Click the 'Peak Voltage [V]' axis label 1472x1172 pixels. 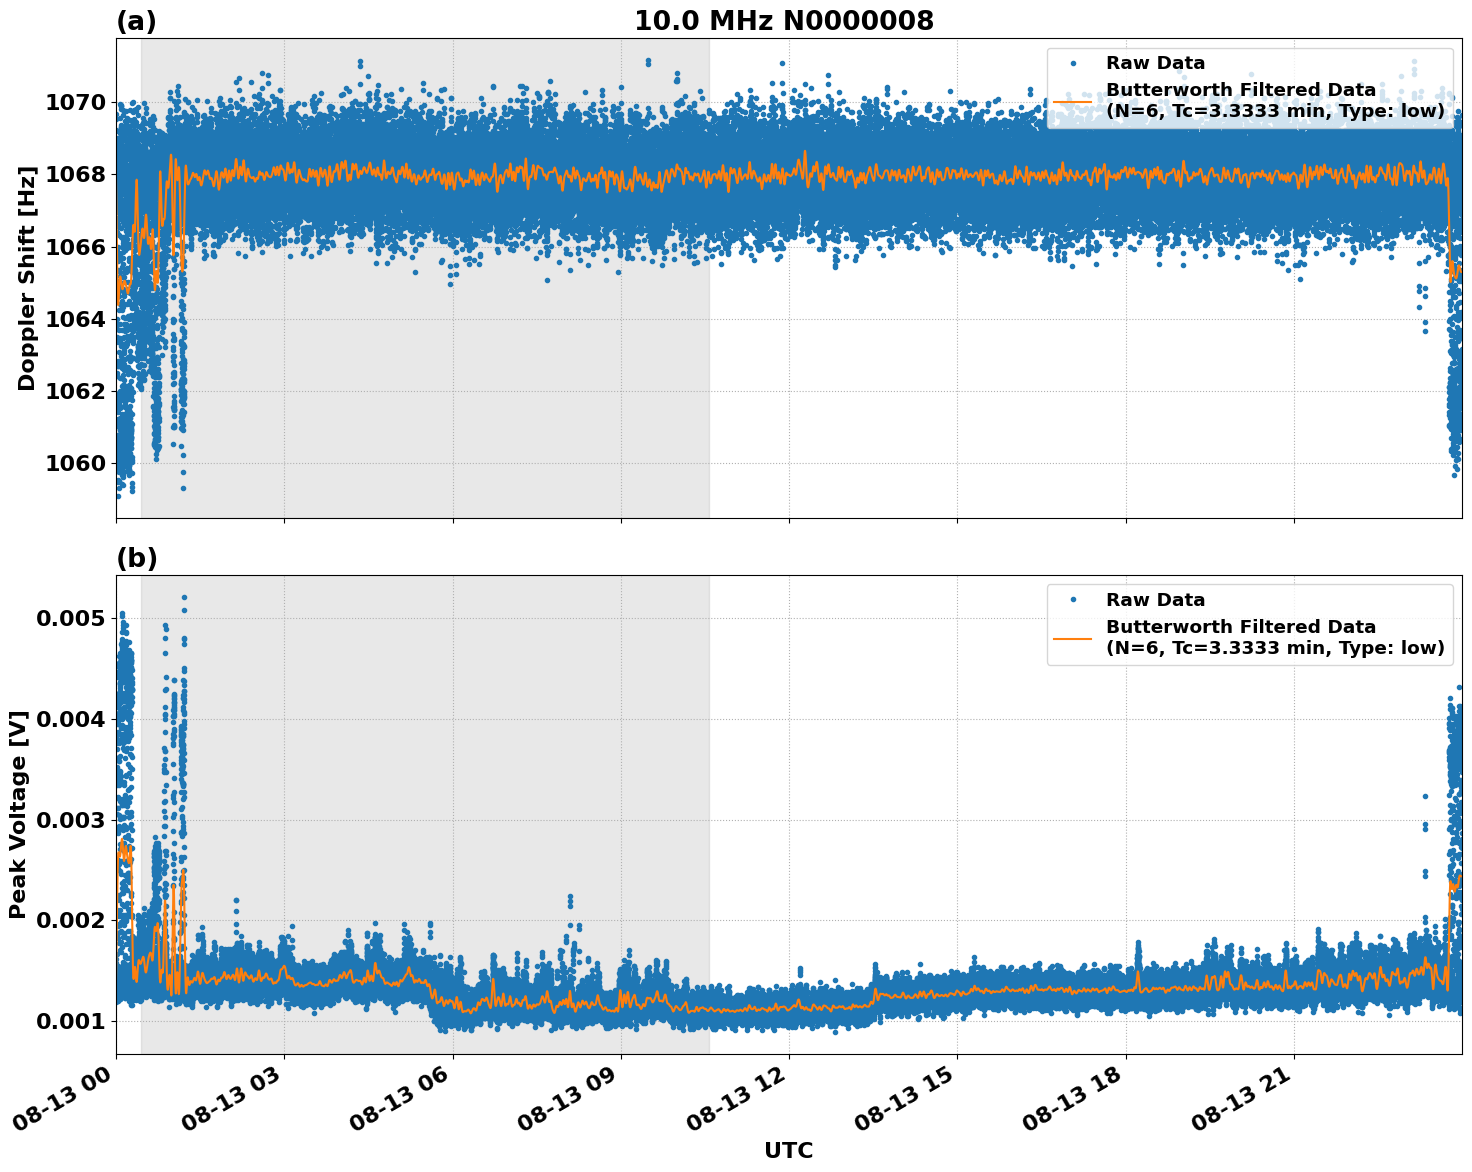pos(18,815)
